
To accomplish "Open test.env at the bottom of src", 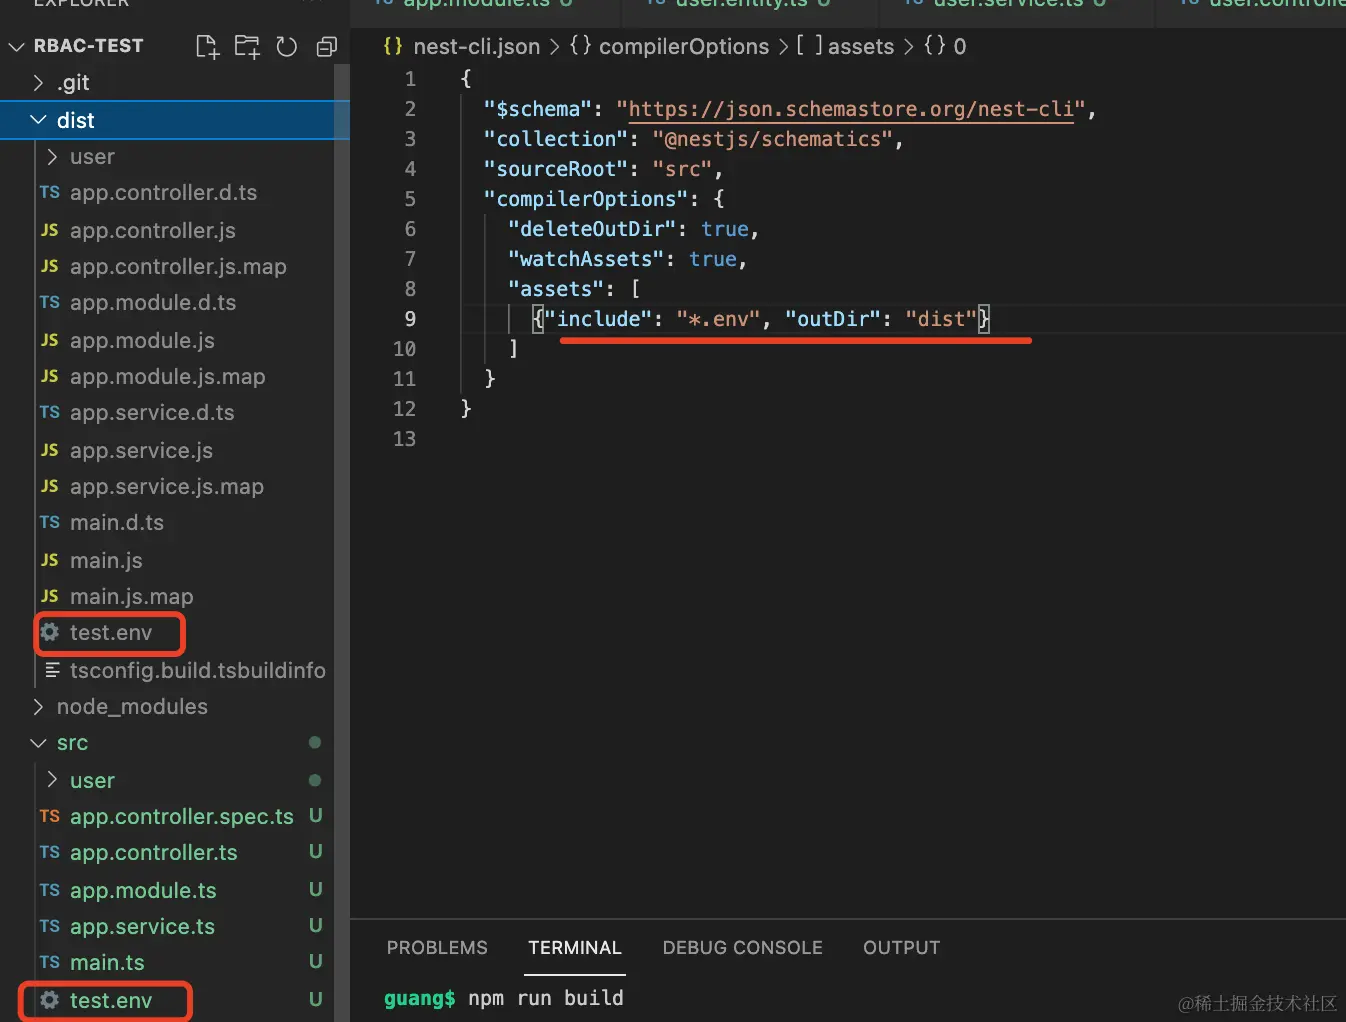I will point(110,1000).
